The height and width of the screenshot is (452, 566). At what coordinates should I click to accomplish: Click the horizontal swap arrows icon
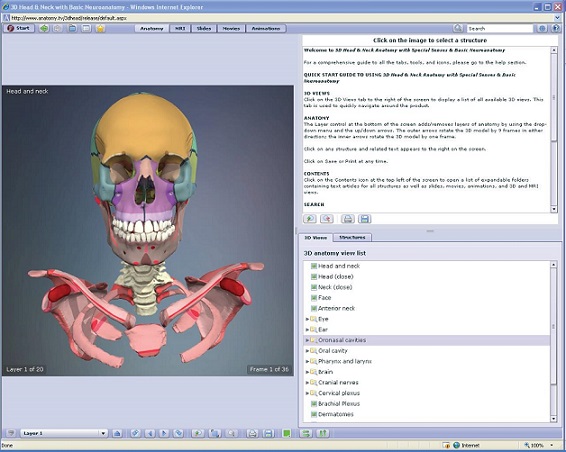pos(306,433)
